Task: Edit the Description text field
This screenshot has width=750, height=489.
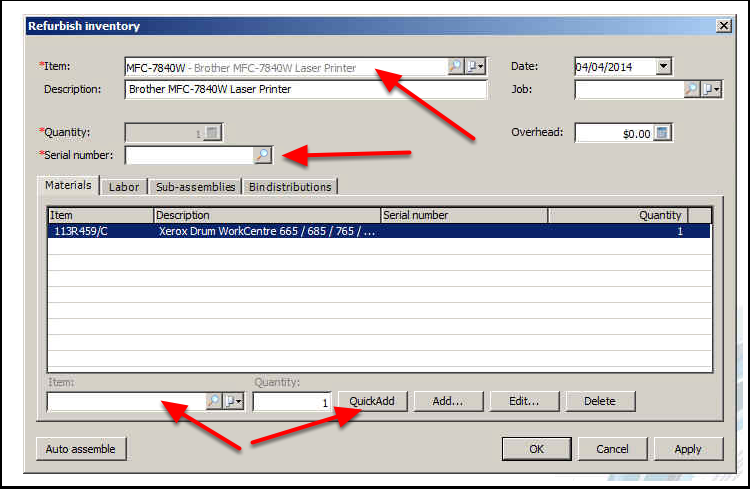Action: 306,89
